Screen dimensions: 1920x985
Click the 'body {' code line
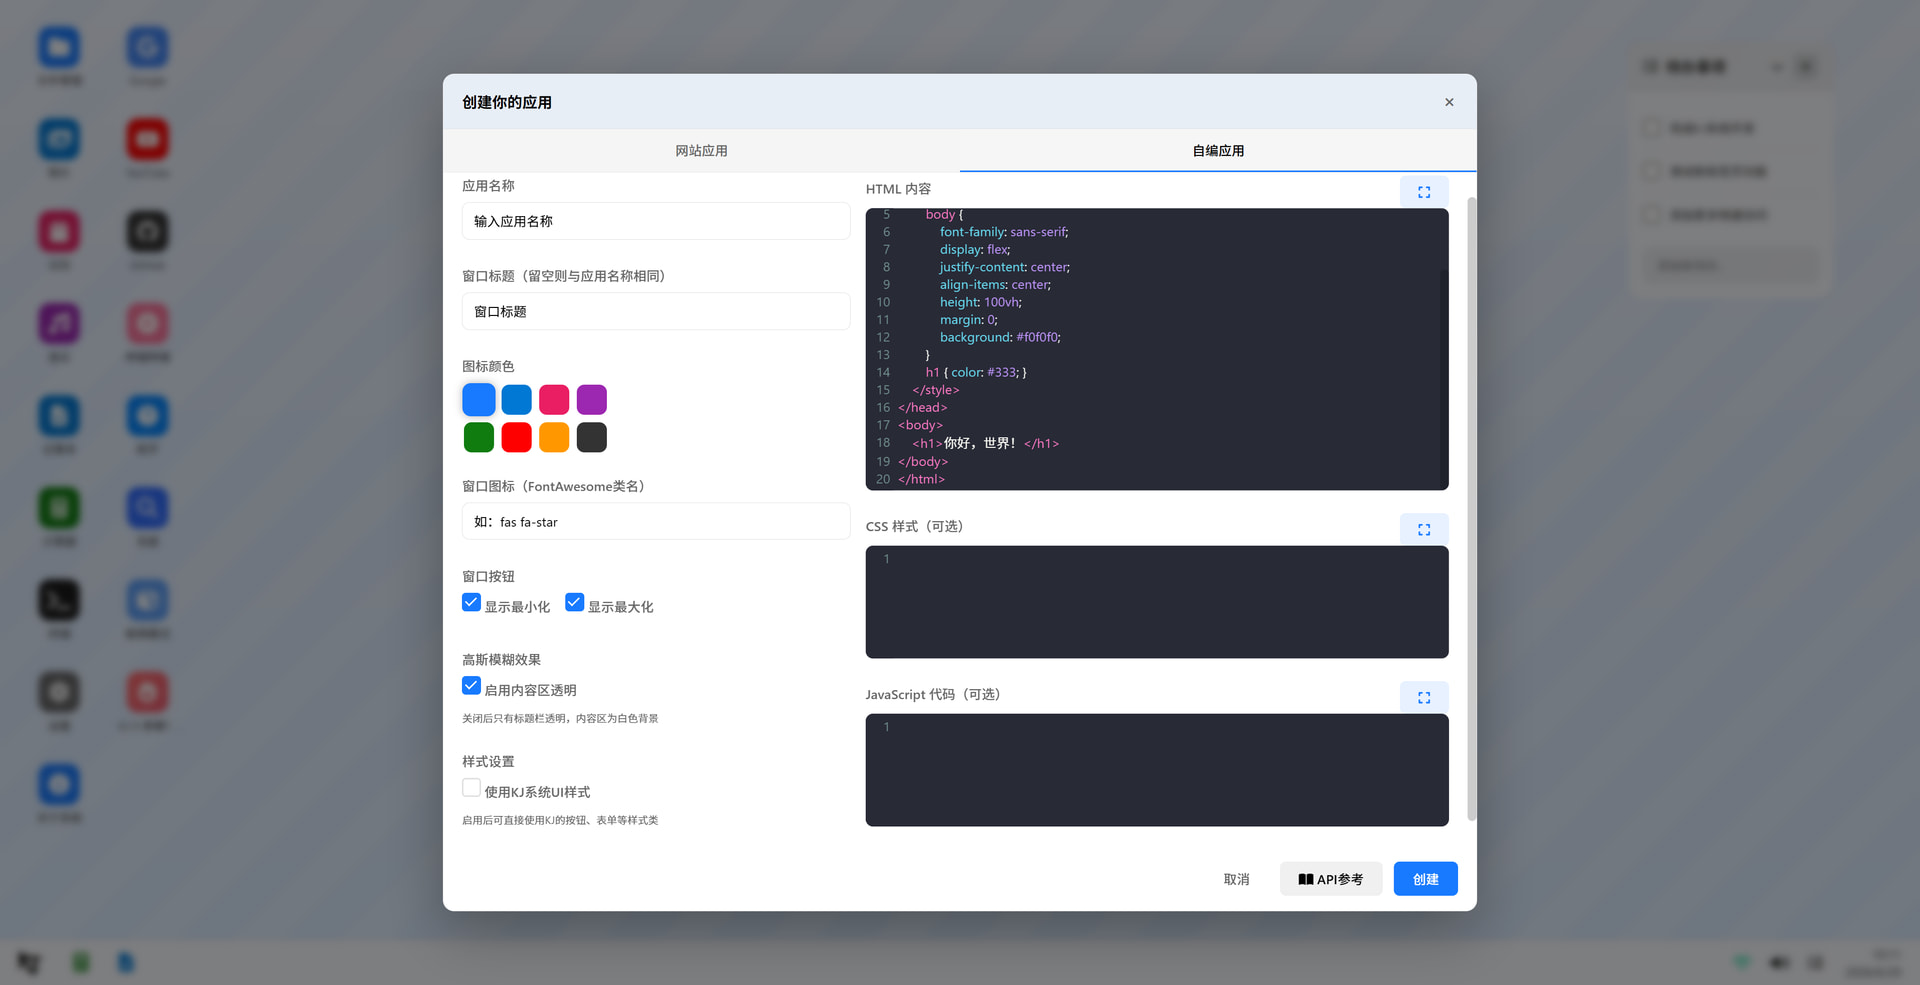point(944,214)
